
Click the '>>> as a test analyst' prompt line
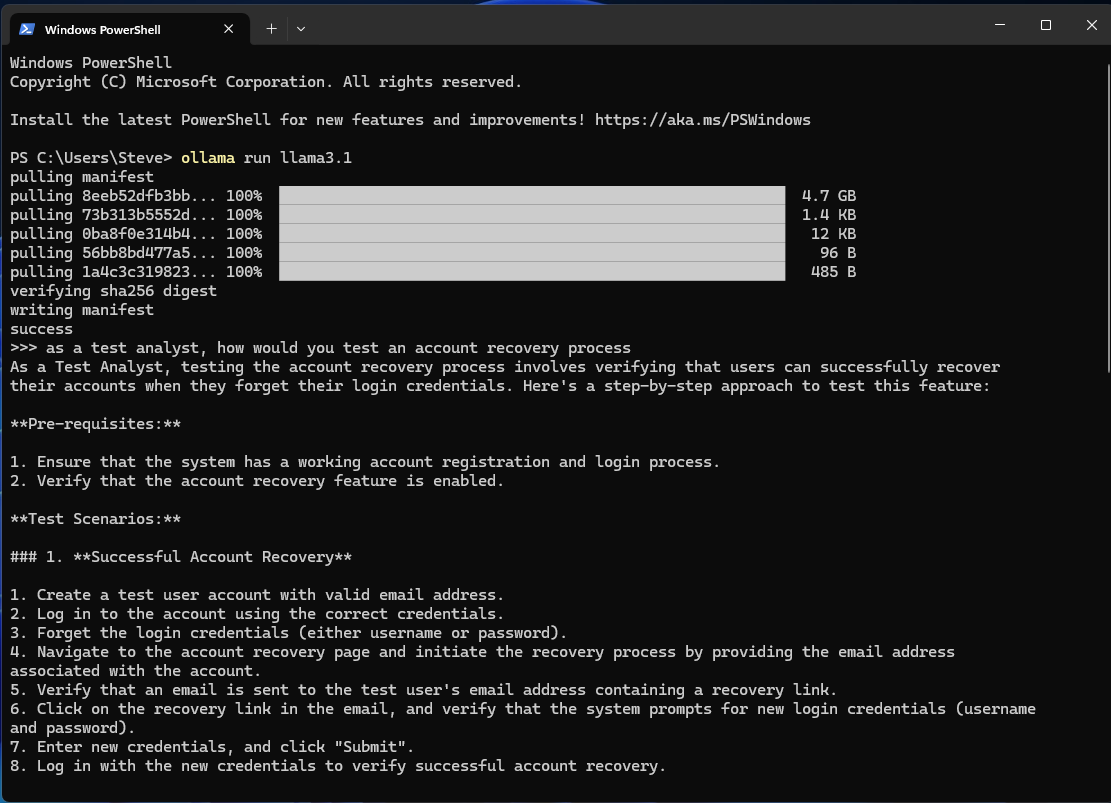[320, 348]
